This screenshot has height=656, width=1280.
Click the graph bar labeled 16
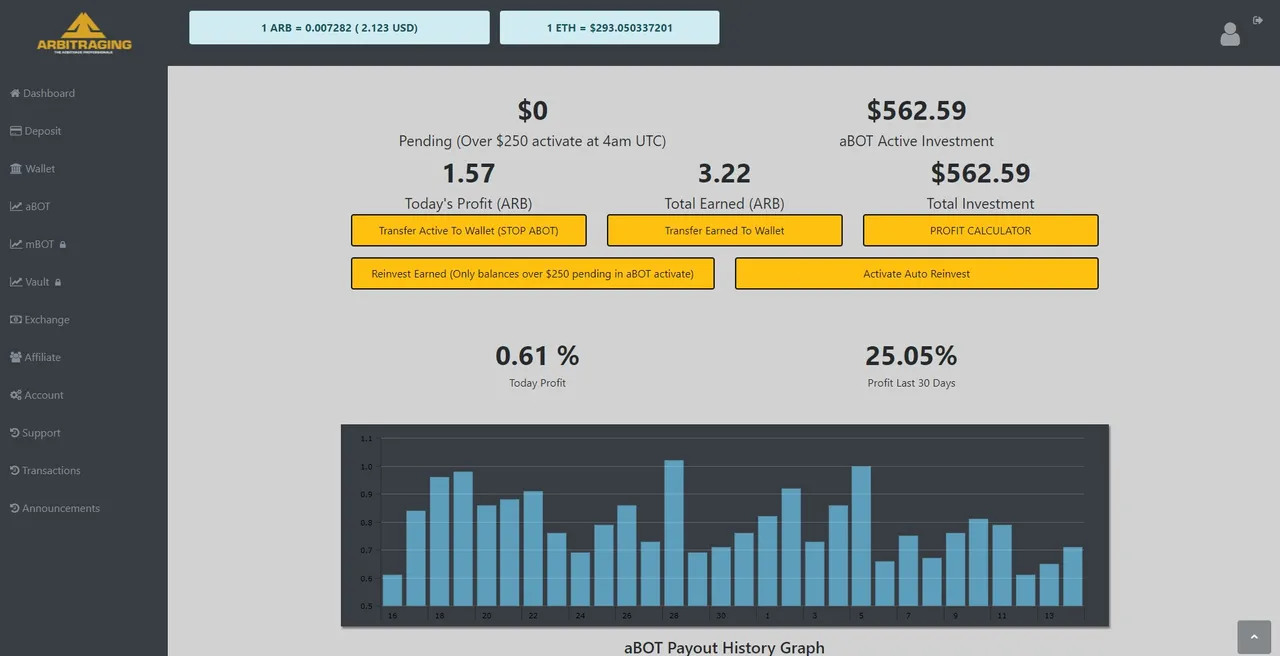392,590
